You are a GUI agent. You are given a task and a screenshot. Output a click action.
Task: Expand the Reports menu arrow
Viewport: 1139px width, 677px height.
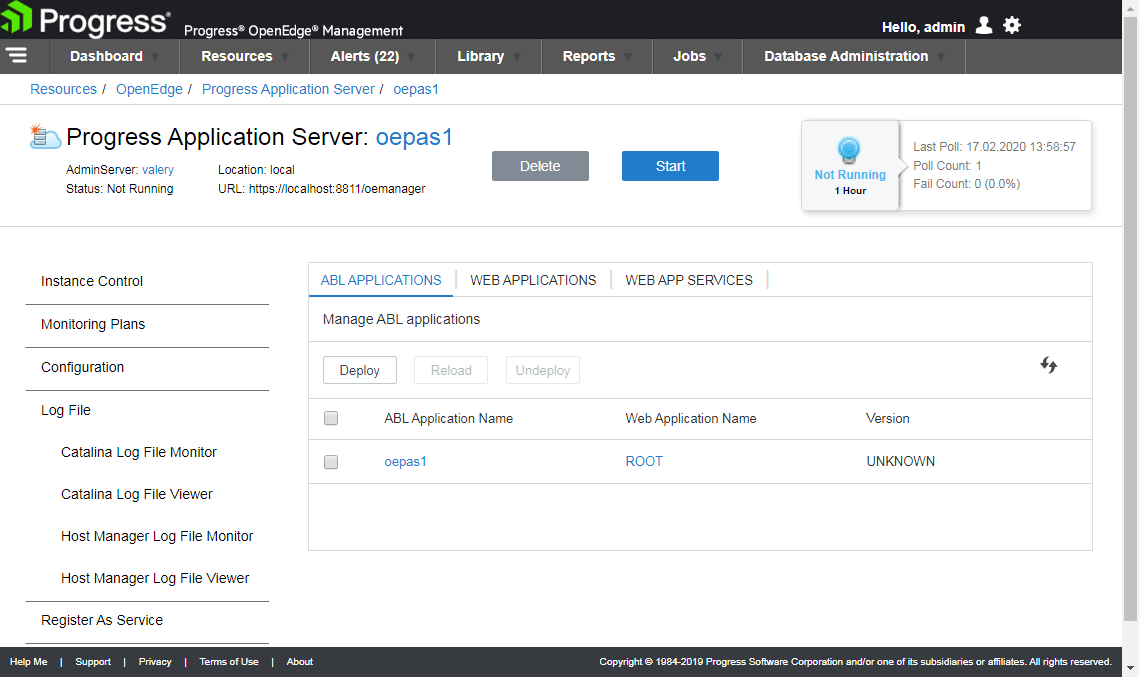click(x=628, y=57)
